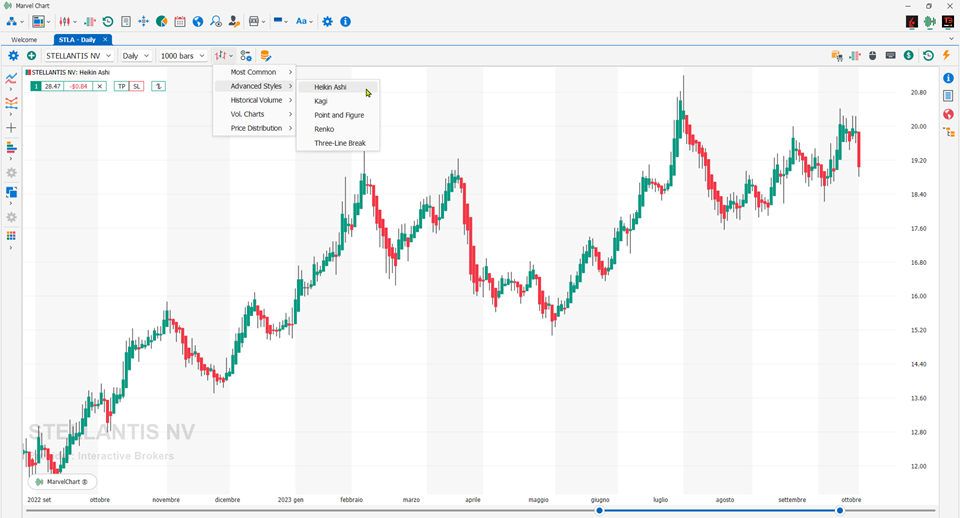This screenshot has height=518, width=960.
Task: Click the green history clock icon in top toolbar
Action: [x=108, y=21]
